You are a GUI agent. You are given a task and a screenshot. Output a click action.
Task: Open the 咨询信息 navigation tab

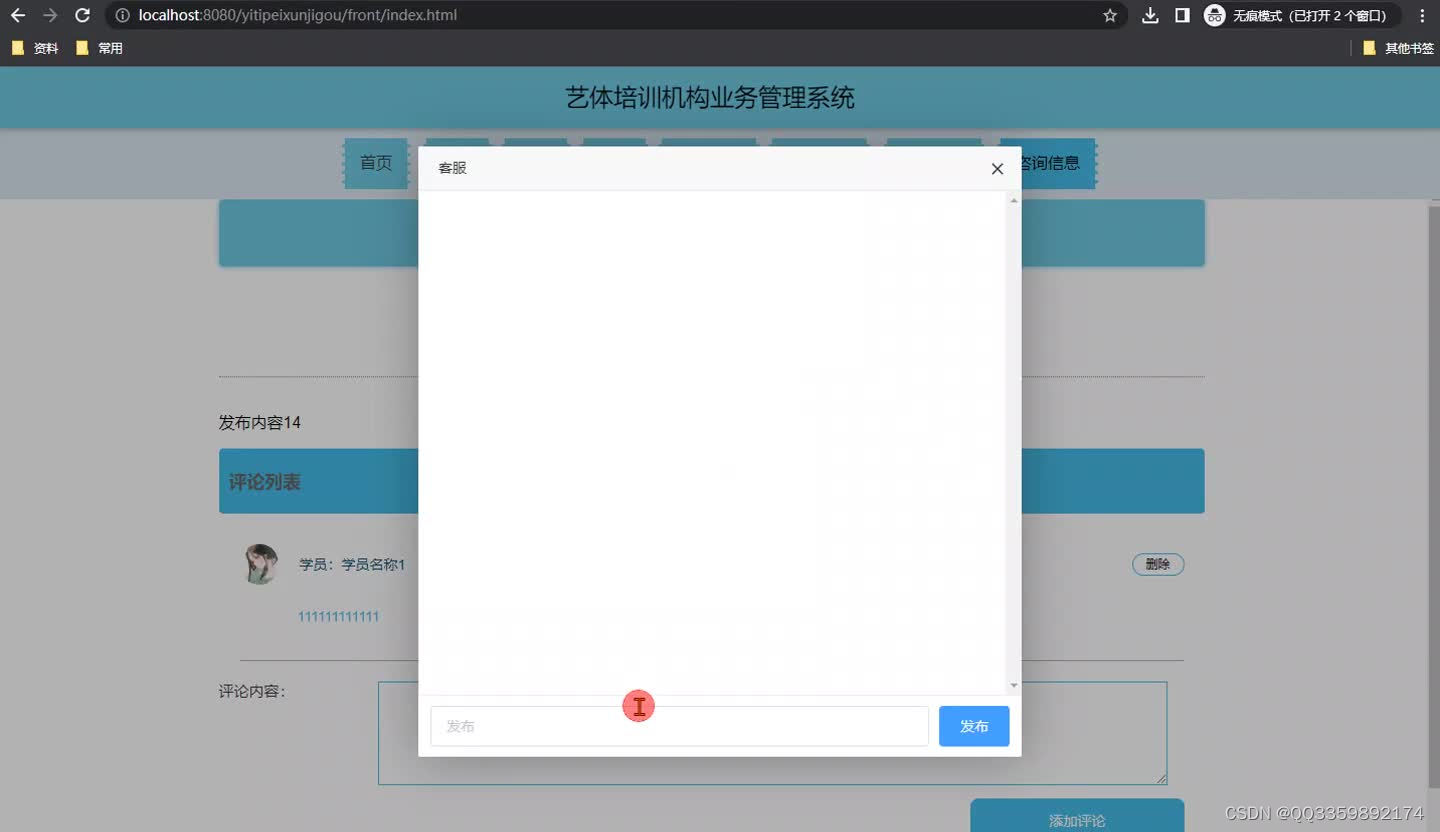pos(1059,163)
